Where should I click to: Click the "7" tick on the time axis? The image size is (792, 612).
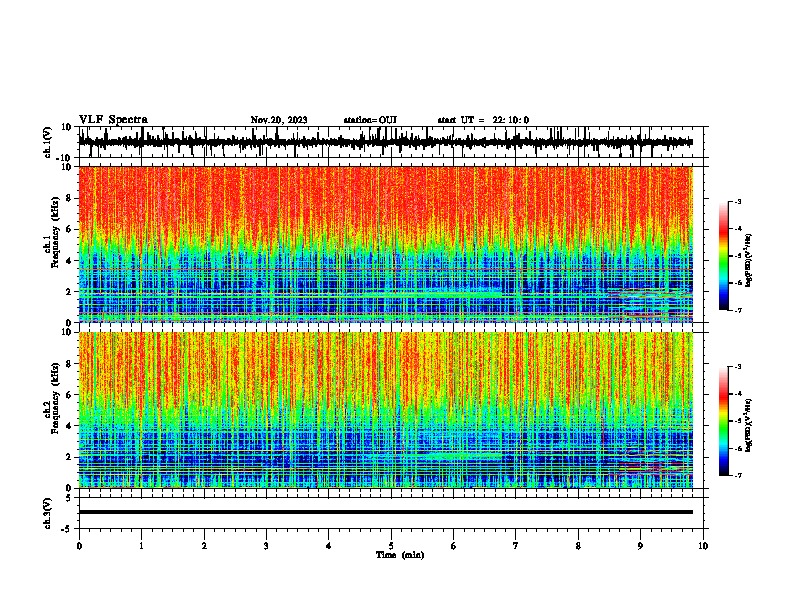tap(516, 546)
